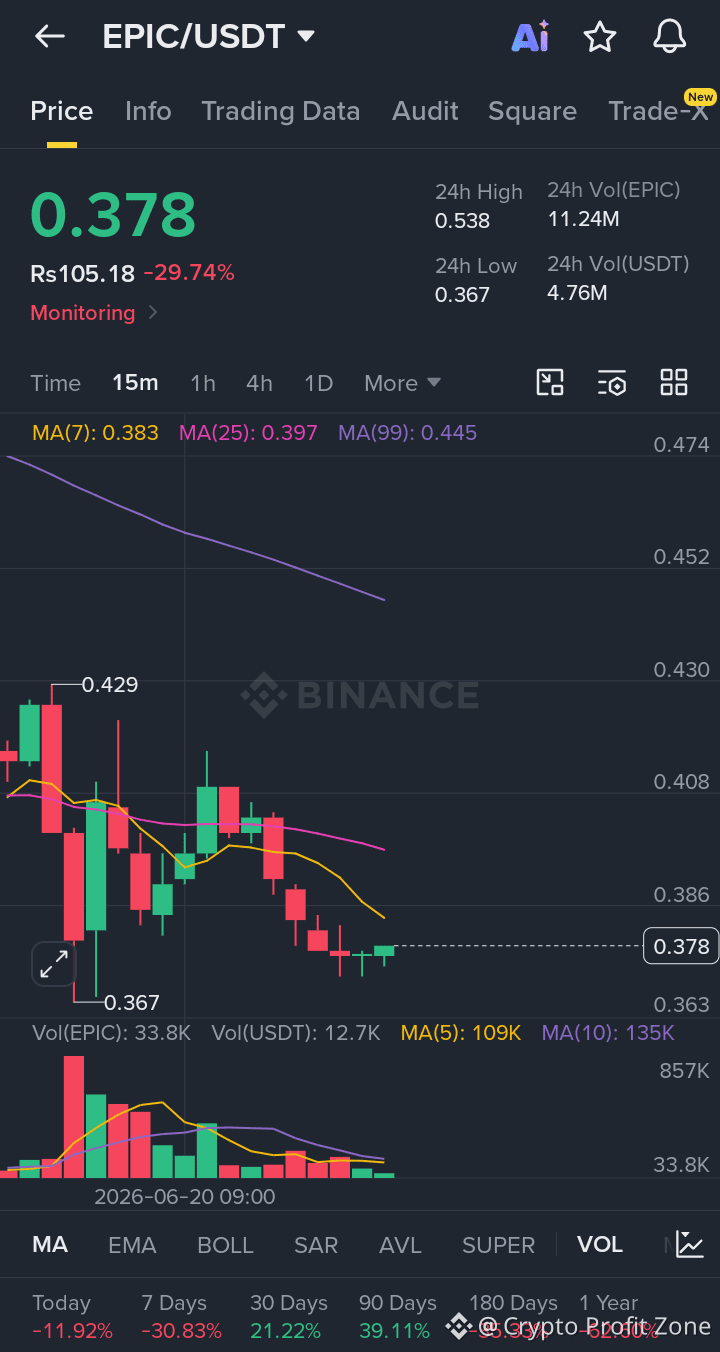
Task: Tap the -29.74% change value
Action: (x=189, y=273)
